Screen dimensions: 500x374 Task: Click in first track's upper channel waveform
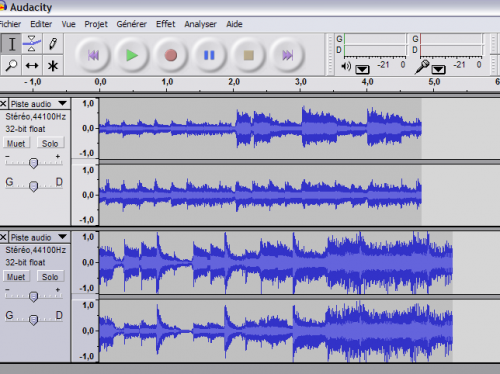pyautogui.click(x=260, y=128)
